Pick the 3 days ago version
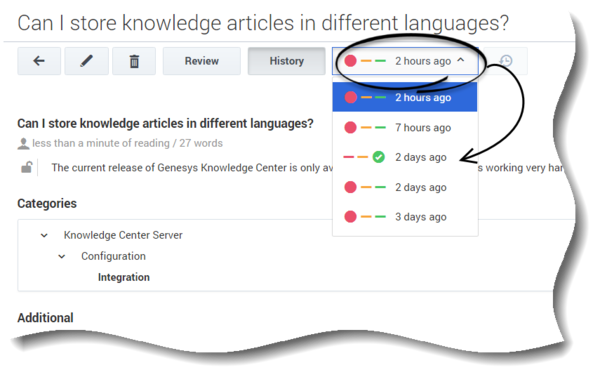Viewport: 600px width, 377px height. click(405, 217)
